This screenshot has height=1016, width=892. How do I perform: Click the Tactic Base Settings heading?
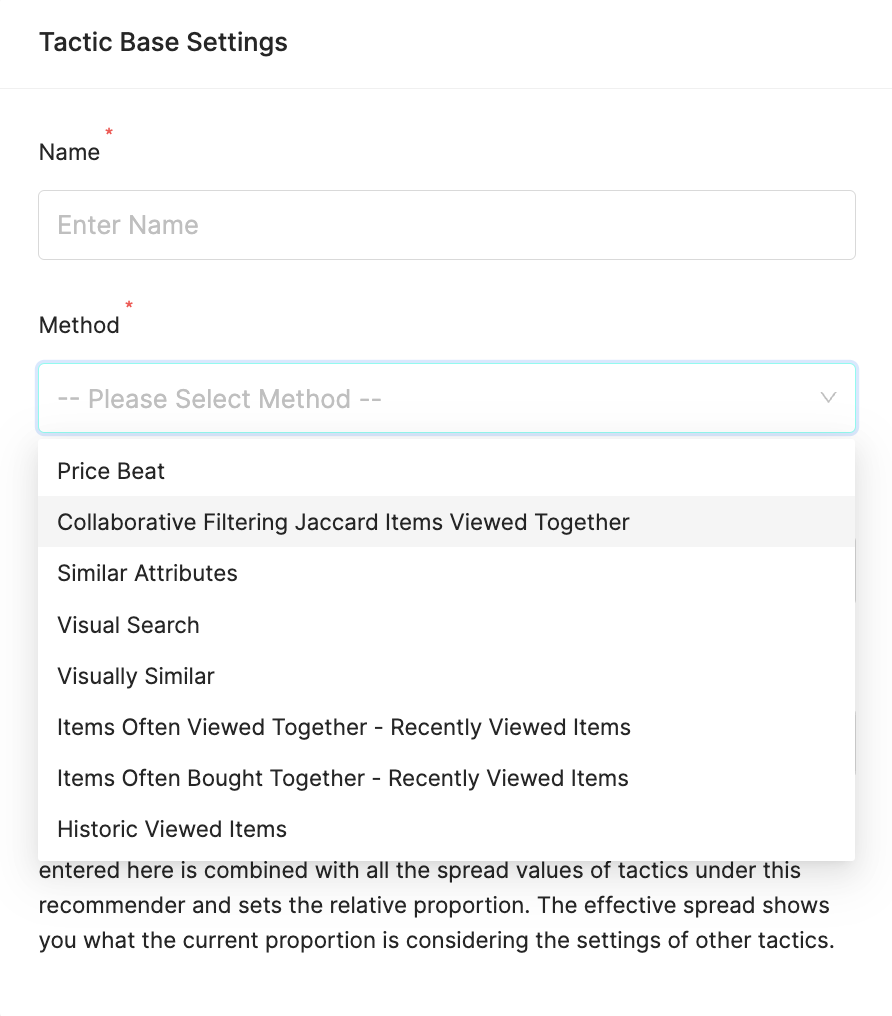point(163,43)
